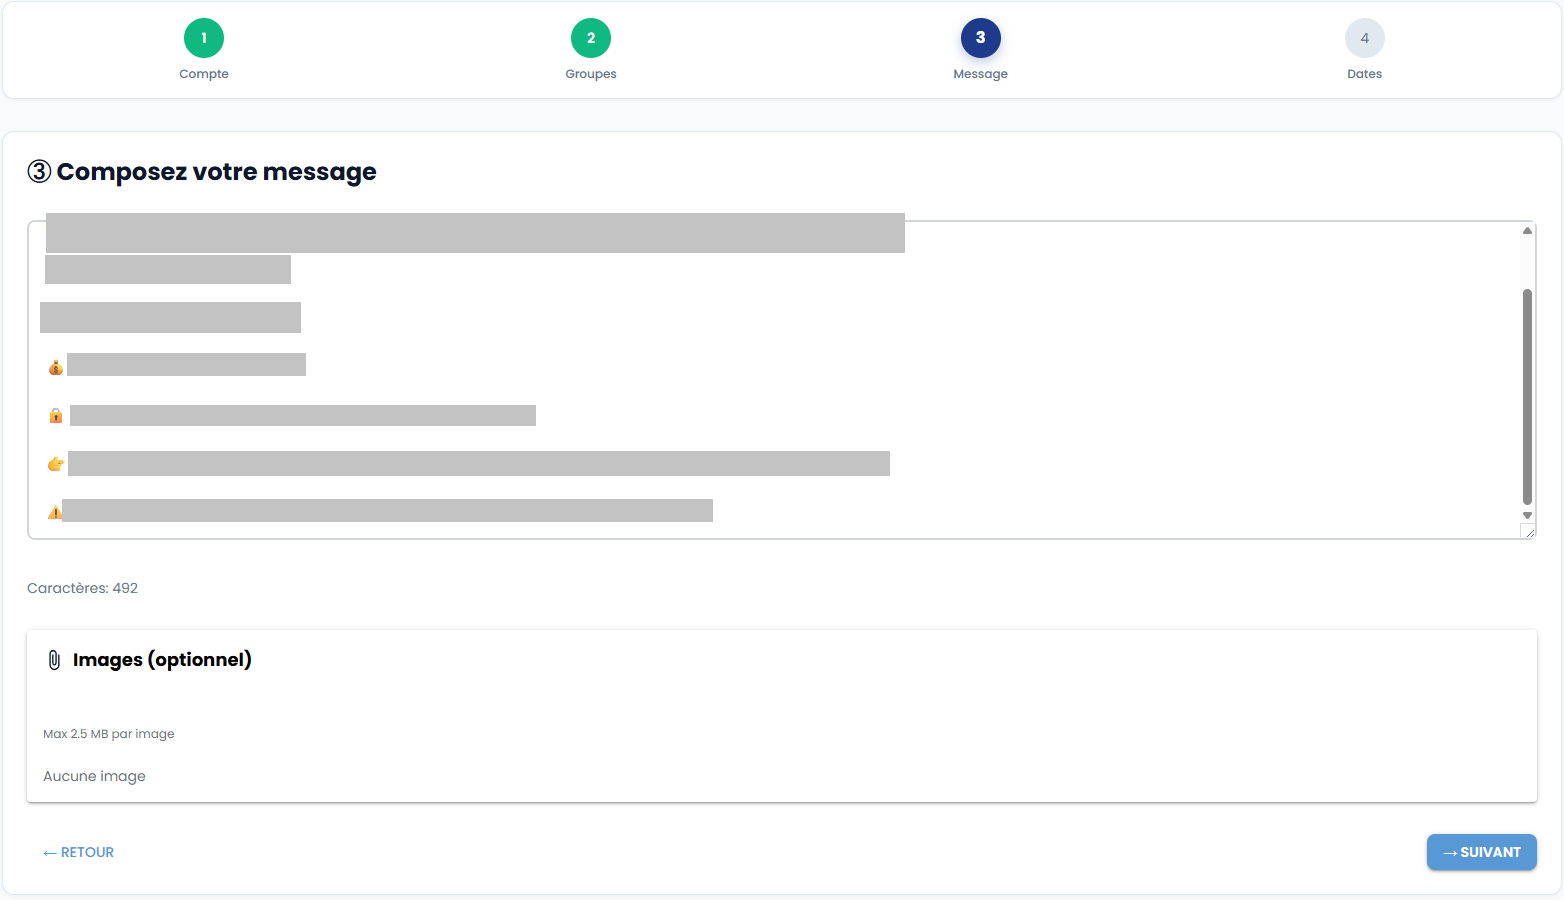Screen dimensions: 1564x900
Task: Click the pointing hand emoji in message
Action: coord(56,464)
